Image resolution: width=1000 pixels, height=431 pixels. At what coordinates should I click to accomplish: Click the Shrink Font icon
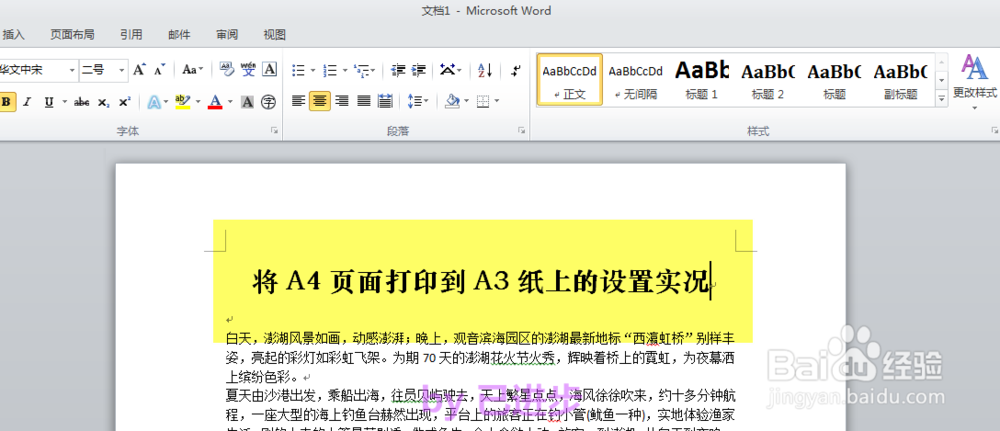pos(159,70)
